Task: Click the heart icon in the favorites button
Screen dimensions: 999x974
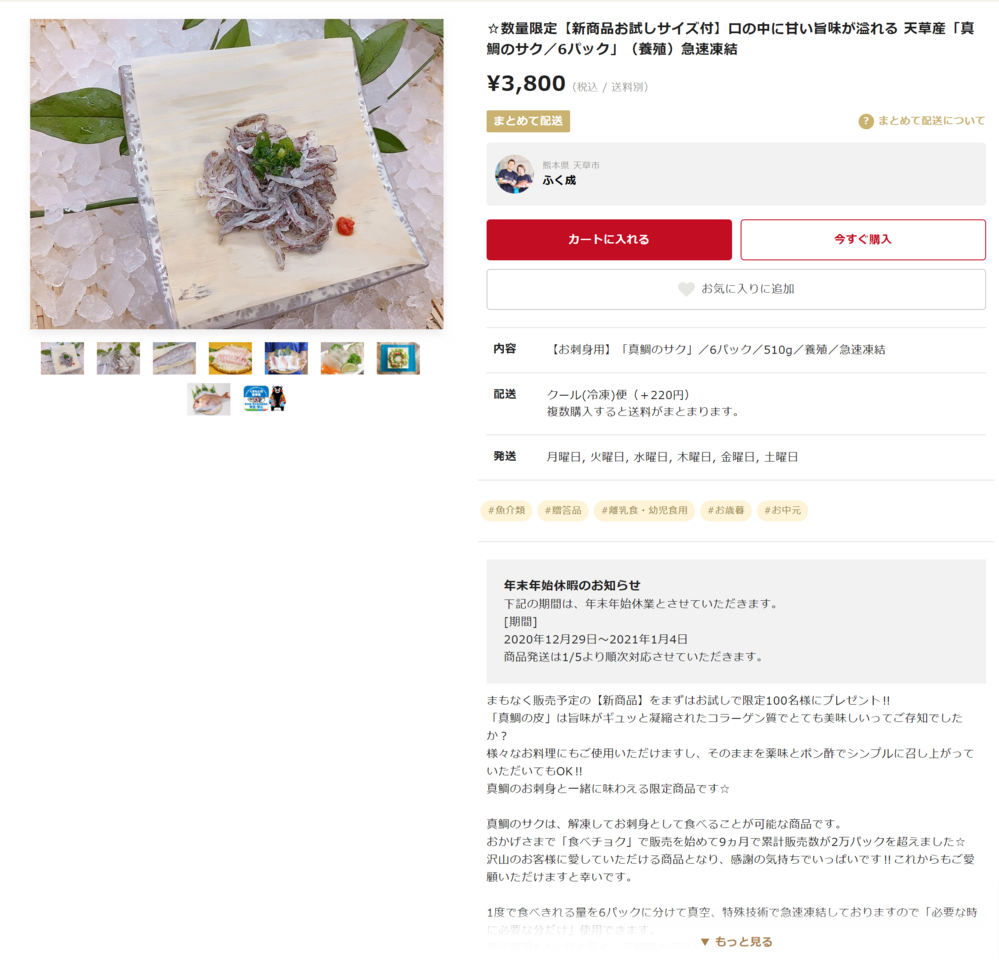Action: click(686, 289)
